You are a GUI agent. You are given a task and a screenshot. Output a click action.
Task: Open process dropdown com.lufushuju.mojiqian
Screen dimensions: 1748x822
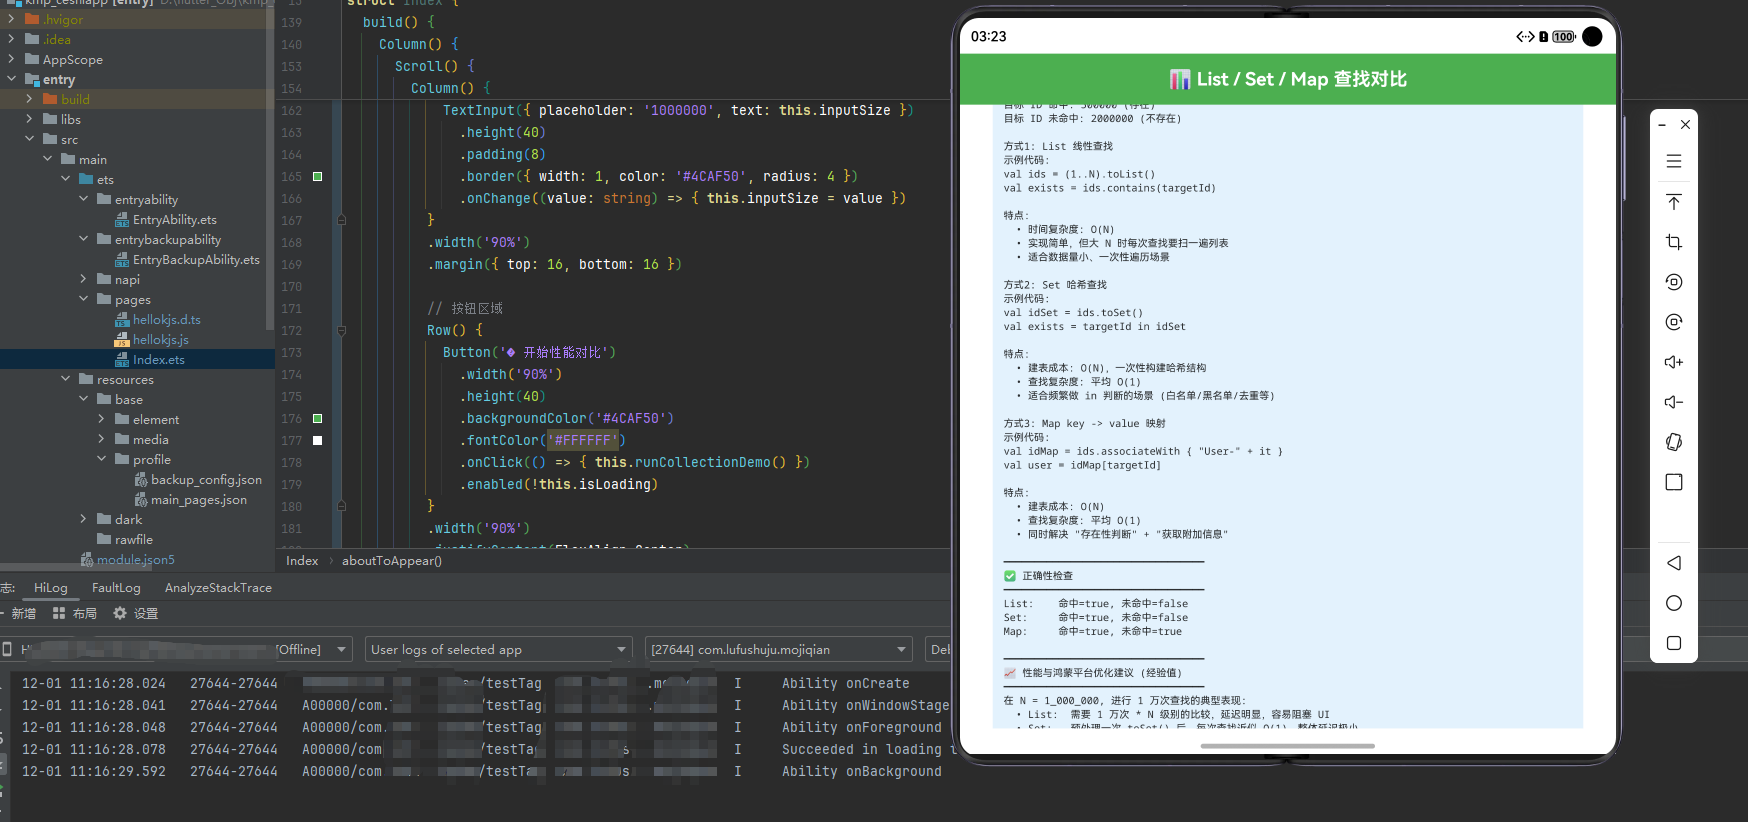coord(779,649)
